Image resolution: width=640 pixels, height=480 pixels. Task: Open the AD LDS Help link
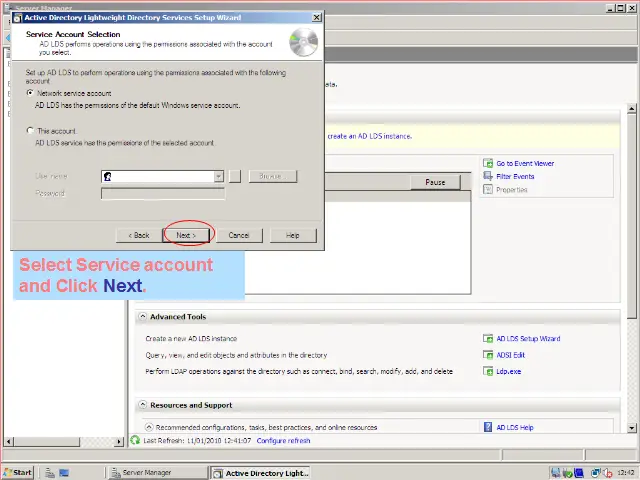515,427
